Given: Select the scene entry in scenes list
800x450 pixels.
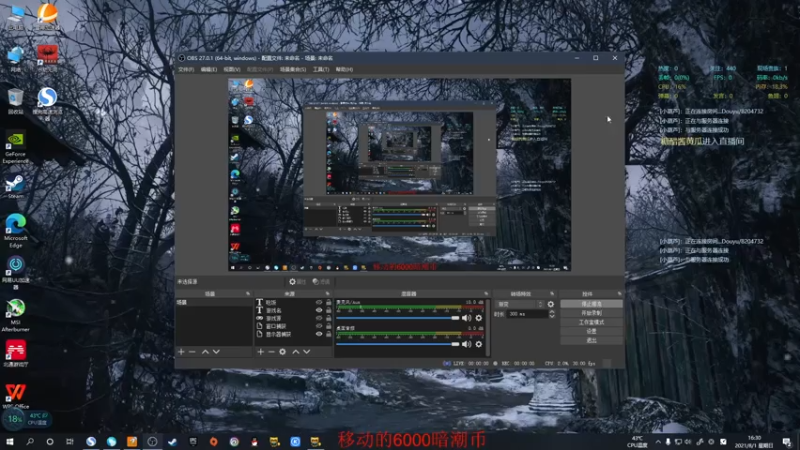Looking at the screenshot, I should [x=214, y=303].
